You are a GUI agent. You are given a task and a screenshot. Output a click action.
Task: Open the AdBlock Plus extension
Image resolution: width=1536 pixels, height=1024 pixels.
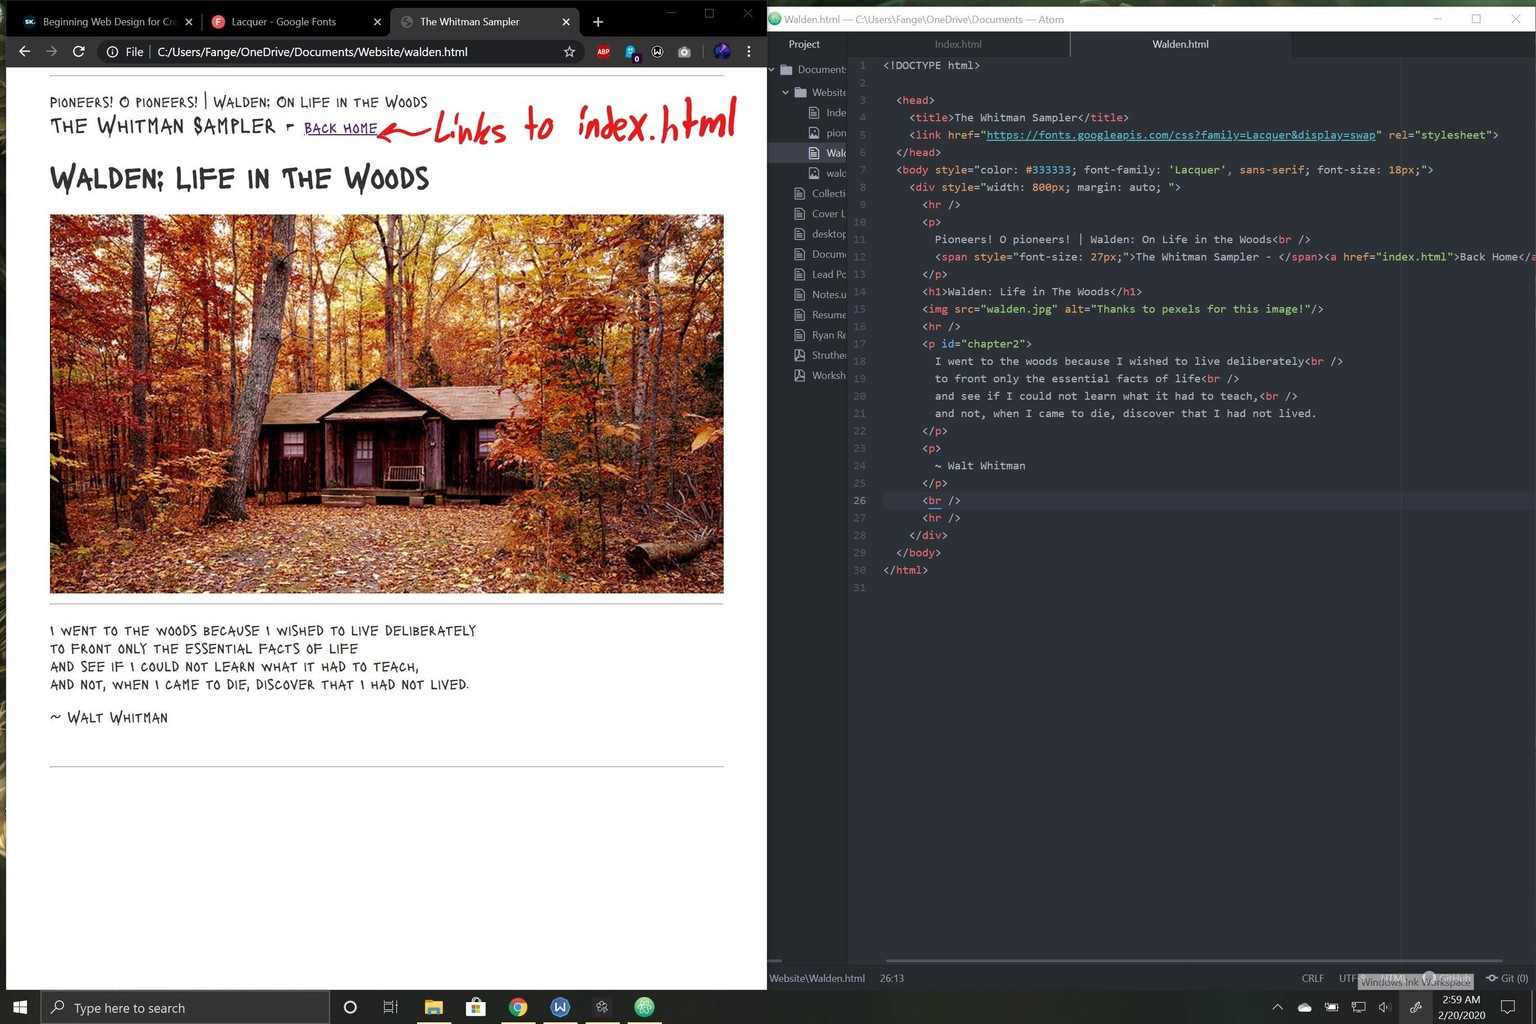pos(603,52)
